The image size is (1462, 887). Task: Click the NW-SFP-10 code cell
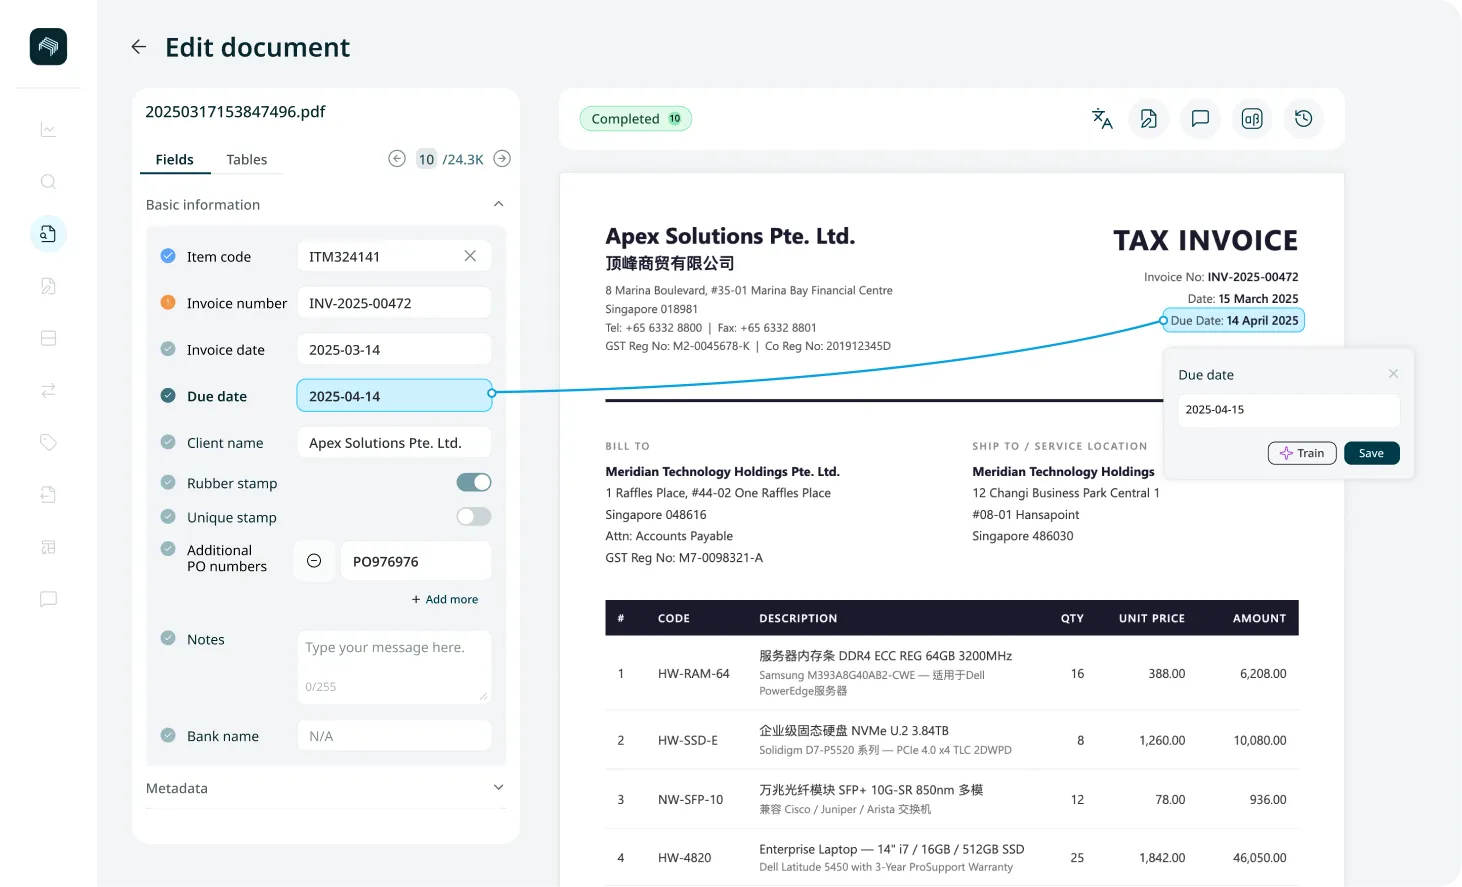tap(690, 800)
